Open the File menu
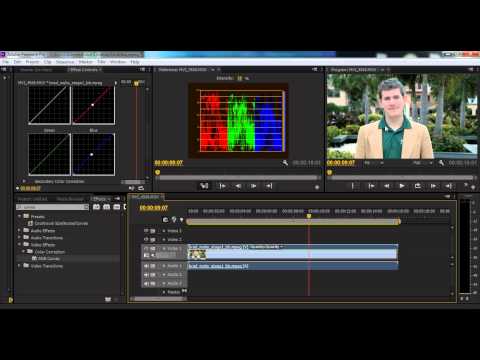 pos(6,62)
